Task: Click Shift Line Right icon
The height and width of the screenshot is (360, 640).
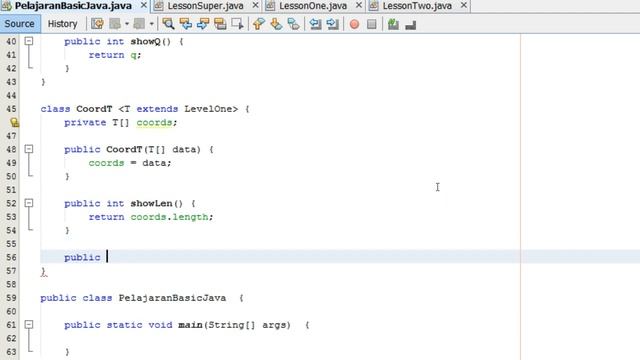Action: tap(333, 24)
